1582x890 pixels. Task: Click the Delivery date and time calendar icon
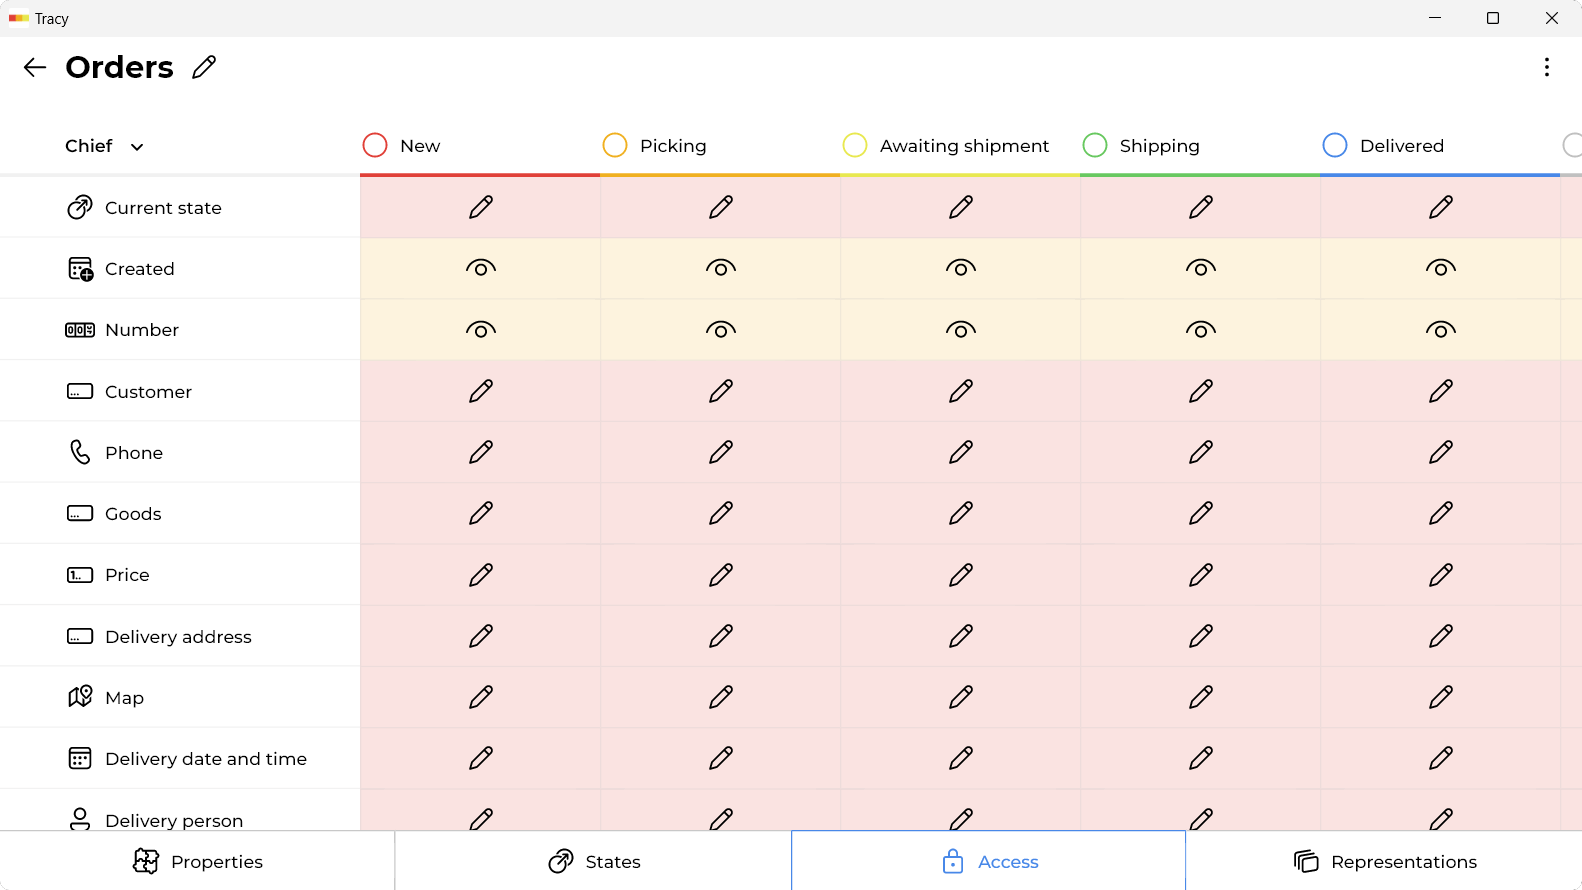click(x=80, y=758)
